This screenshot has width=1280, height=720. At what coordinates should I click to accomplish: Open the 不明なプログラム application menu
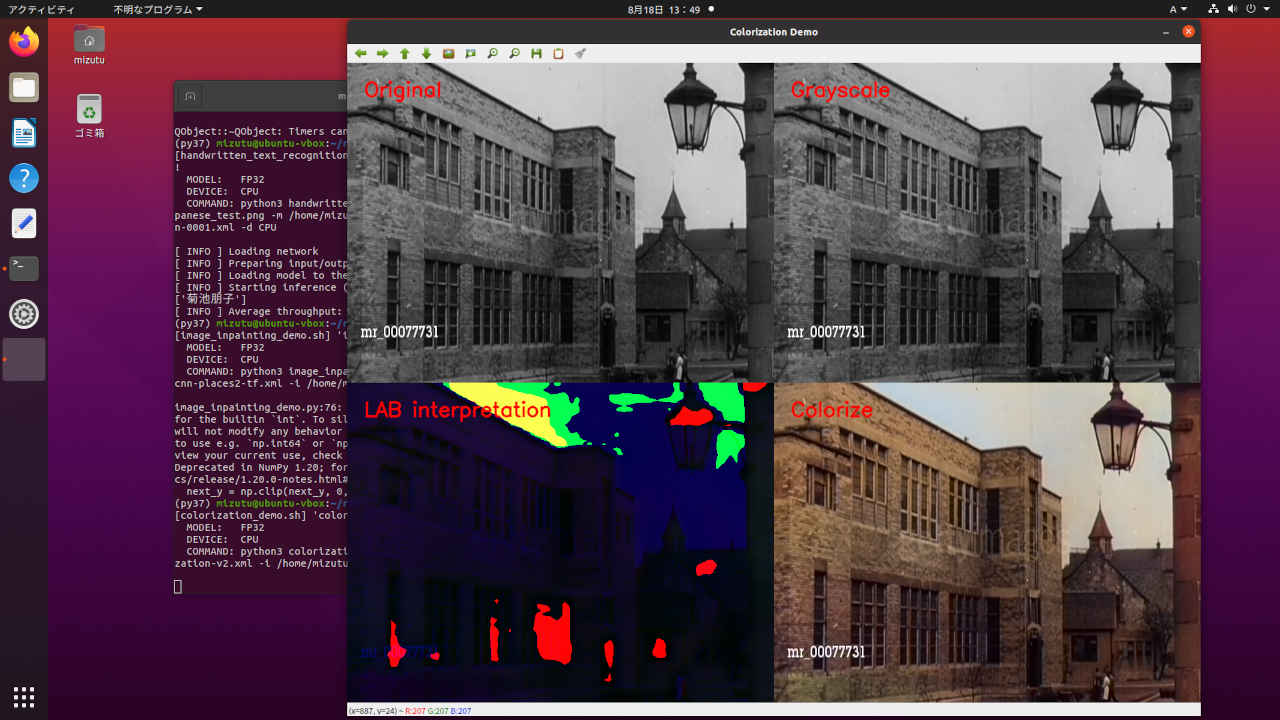pos(157,9)
